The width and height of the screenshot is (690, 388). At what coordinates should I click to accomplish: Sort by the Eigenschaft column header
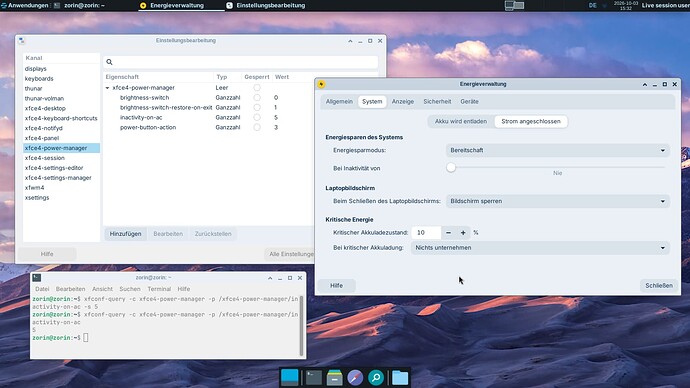click(158, 77)
